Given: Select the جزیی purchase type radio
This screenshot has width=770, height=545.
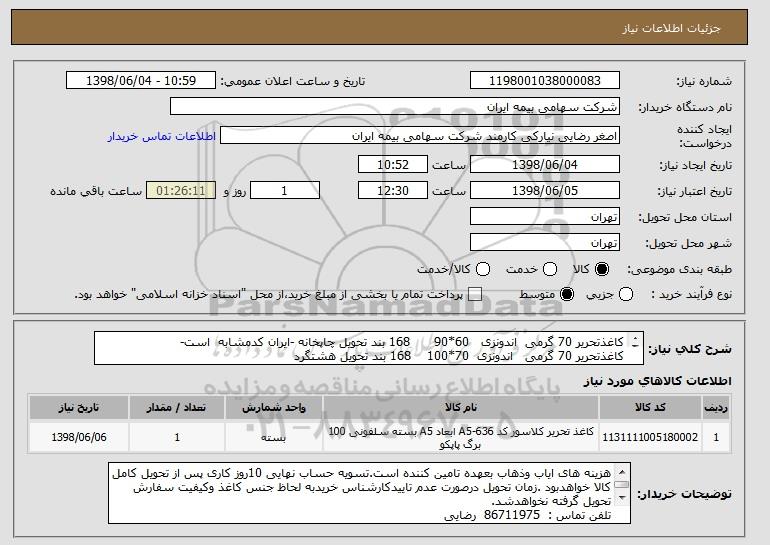Looking at the screenshot, I should (x=626, y=294).
